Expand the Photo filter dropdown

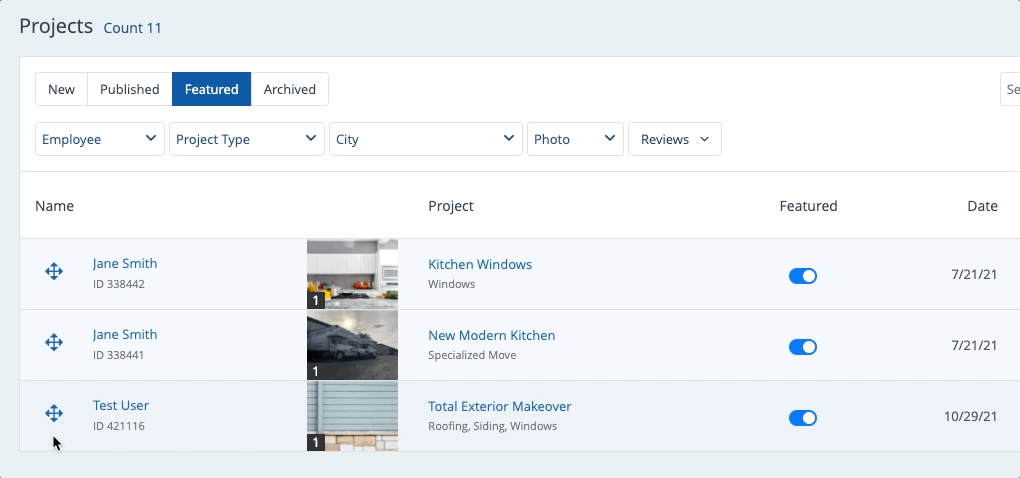coord(575,140)
